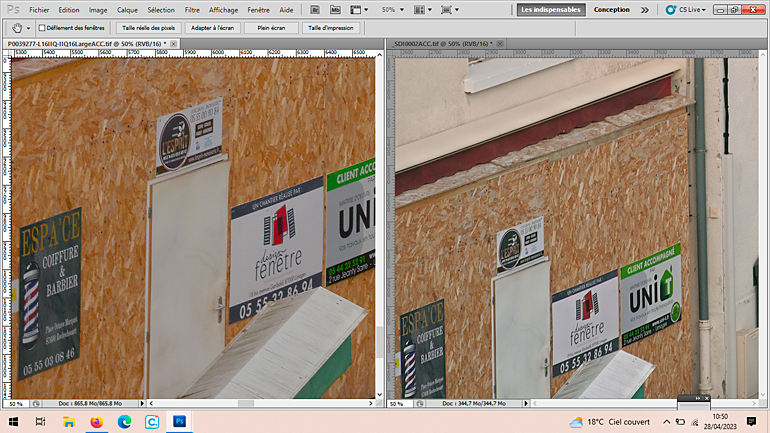Image resolution: width=770 pixels, height=433 pixels.
Task: Open the notification center icon
Action: pos(751,422)
